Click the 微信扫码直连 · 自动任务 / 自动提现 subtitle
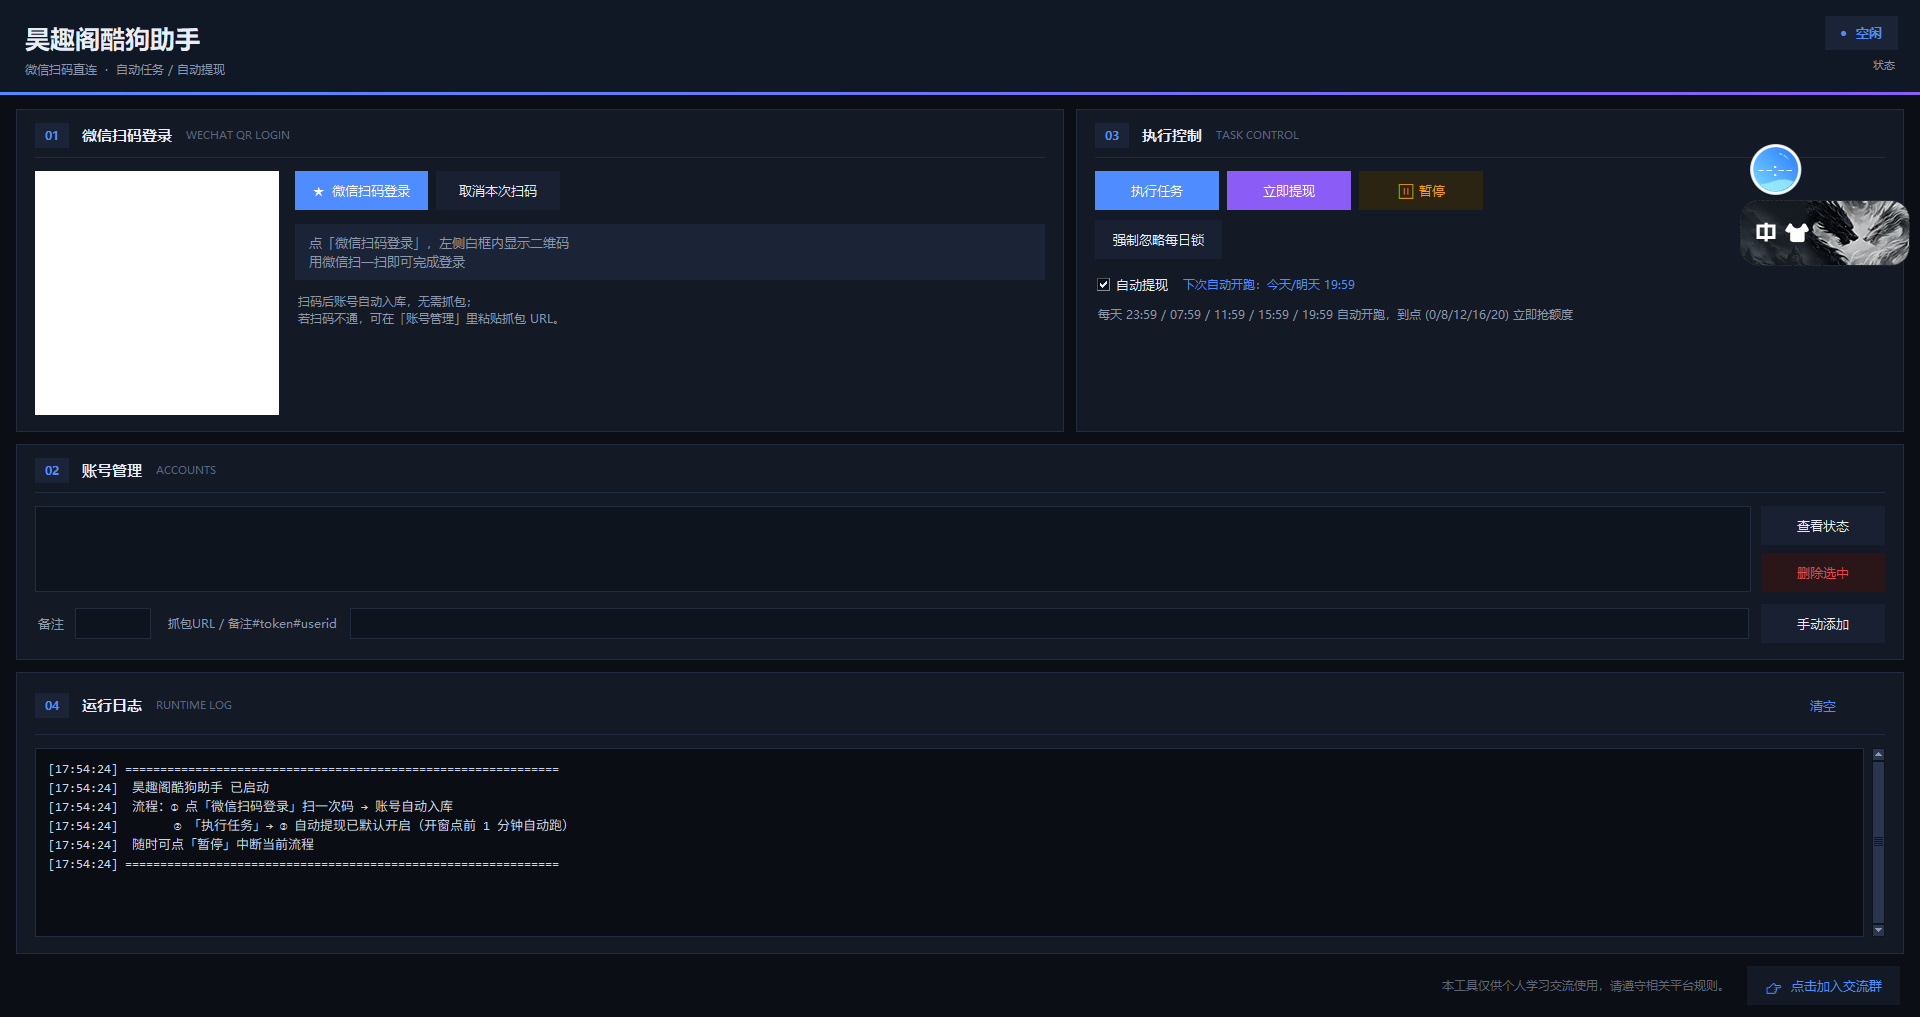 [125, 70]
